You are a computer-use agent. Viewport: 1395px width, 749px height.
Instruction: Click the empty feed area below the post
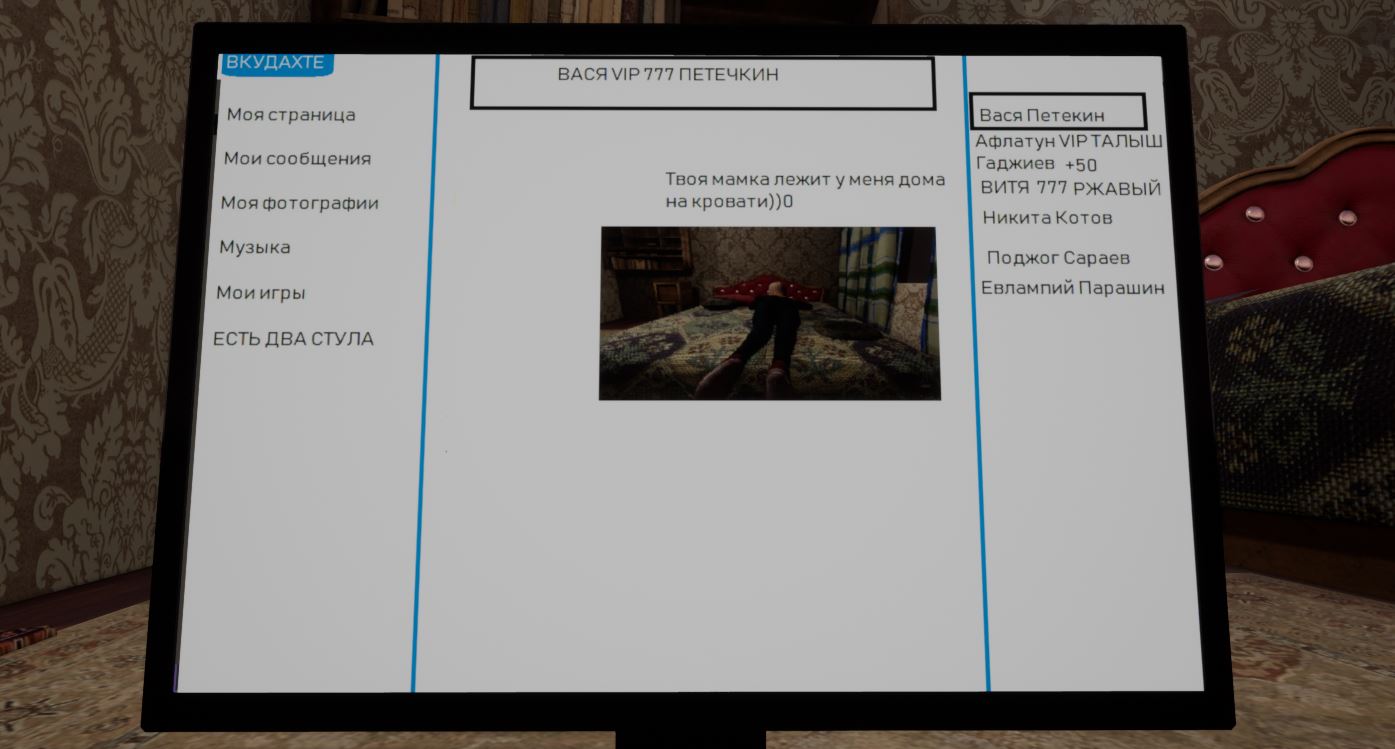[x=700, y=550]
